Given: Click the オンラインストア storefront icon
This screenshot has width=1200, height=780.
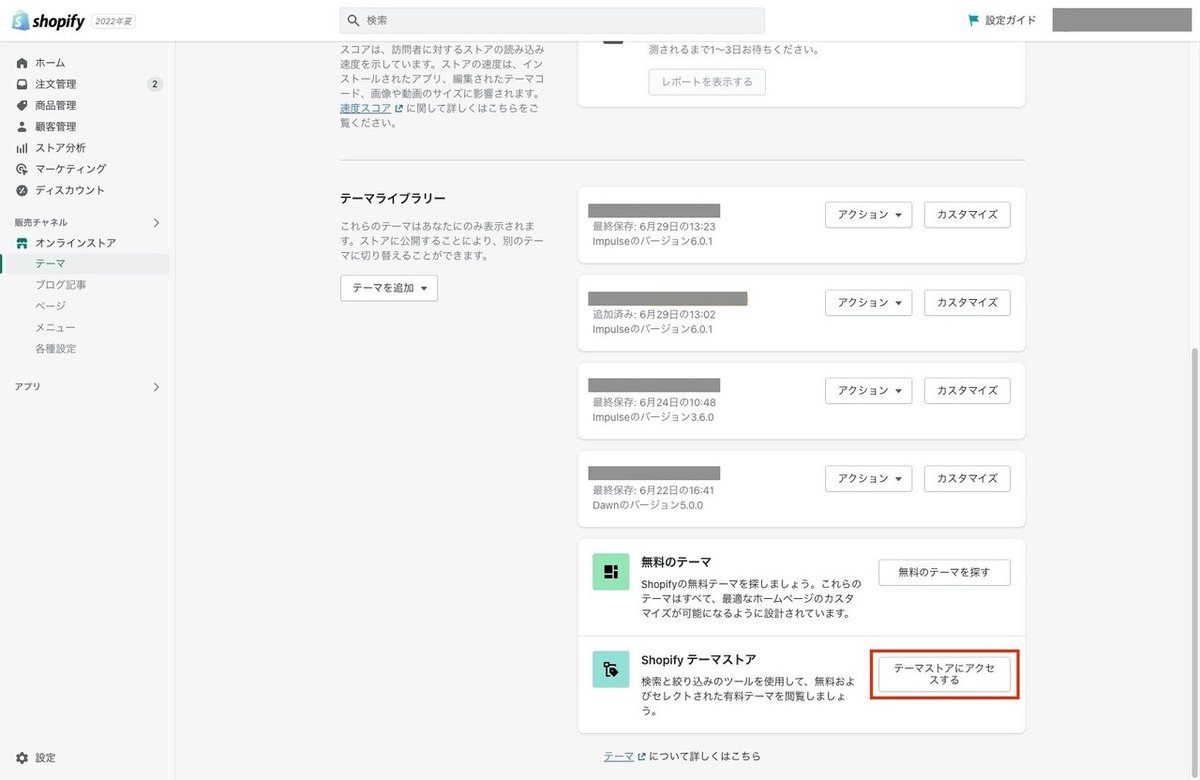Looking at the screenshot, I should [x=22, y=243].
